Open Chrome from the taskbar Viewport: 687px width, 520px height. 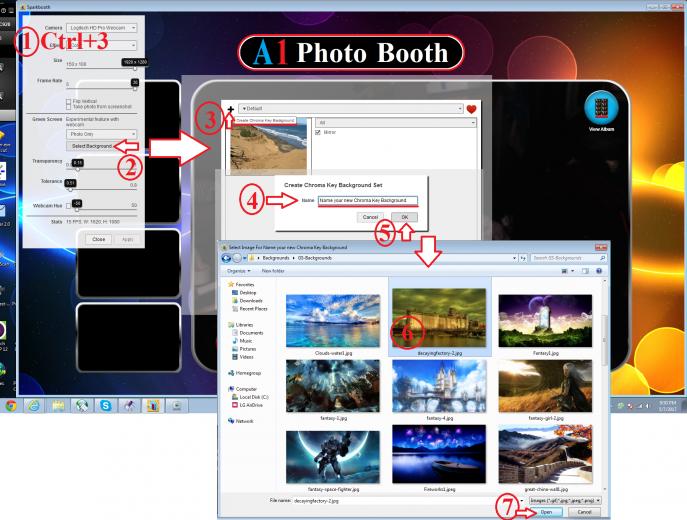11,406
